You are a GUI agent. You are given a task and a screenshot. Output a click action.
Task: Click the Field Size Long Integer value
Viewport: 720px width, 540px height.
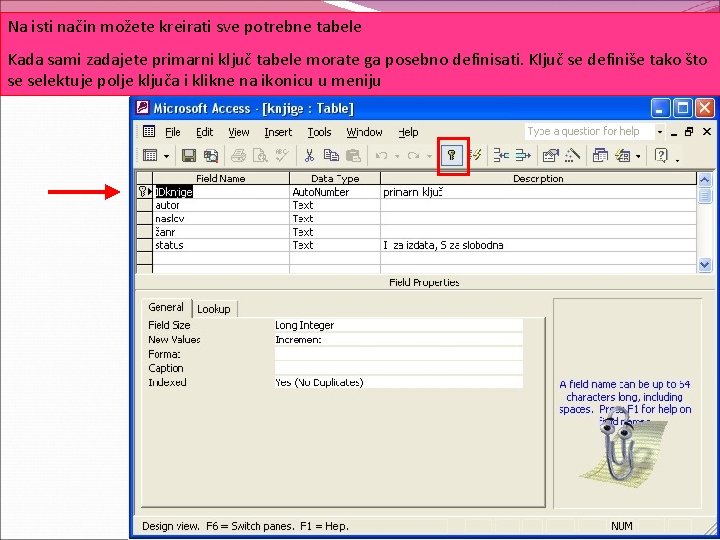click(399, 326)
